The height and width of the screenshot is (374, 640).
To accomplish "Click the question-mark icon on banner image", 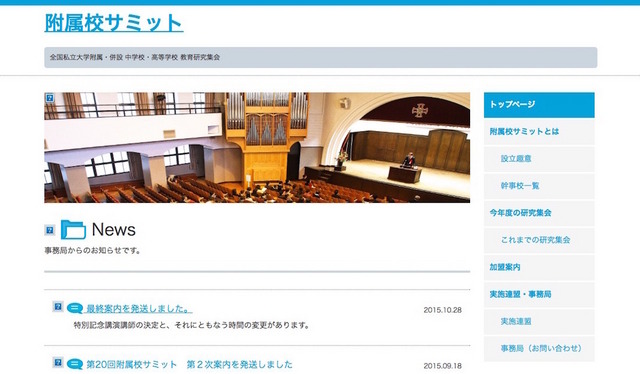I will click(x=50, y=98).
